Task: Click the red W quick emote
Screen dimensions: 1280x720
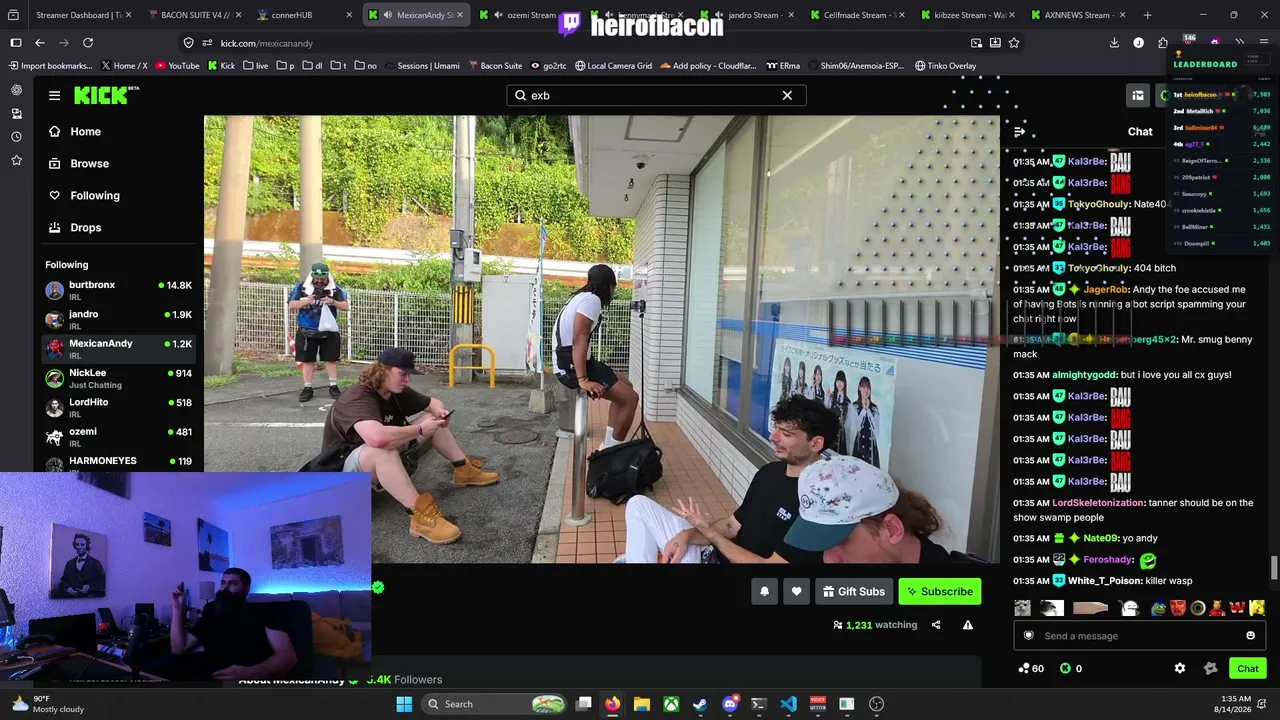Action: (x=1237, y=608)
